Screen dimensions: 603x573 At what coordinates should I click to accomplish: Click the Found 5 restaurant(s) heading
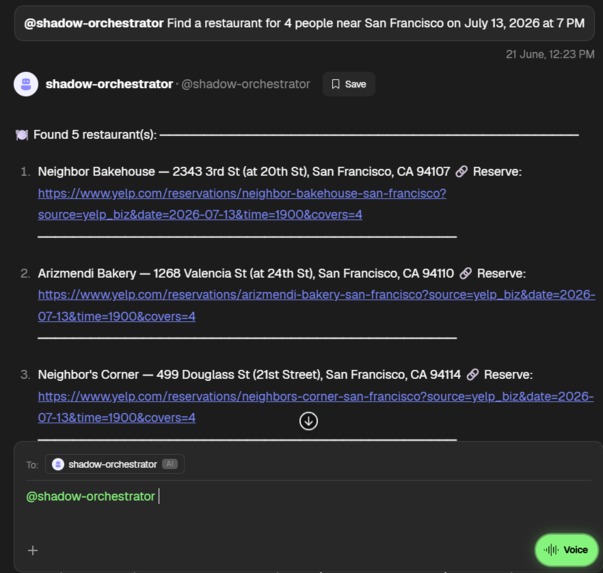pyautogui.click(x=95, y=135)
